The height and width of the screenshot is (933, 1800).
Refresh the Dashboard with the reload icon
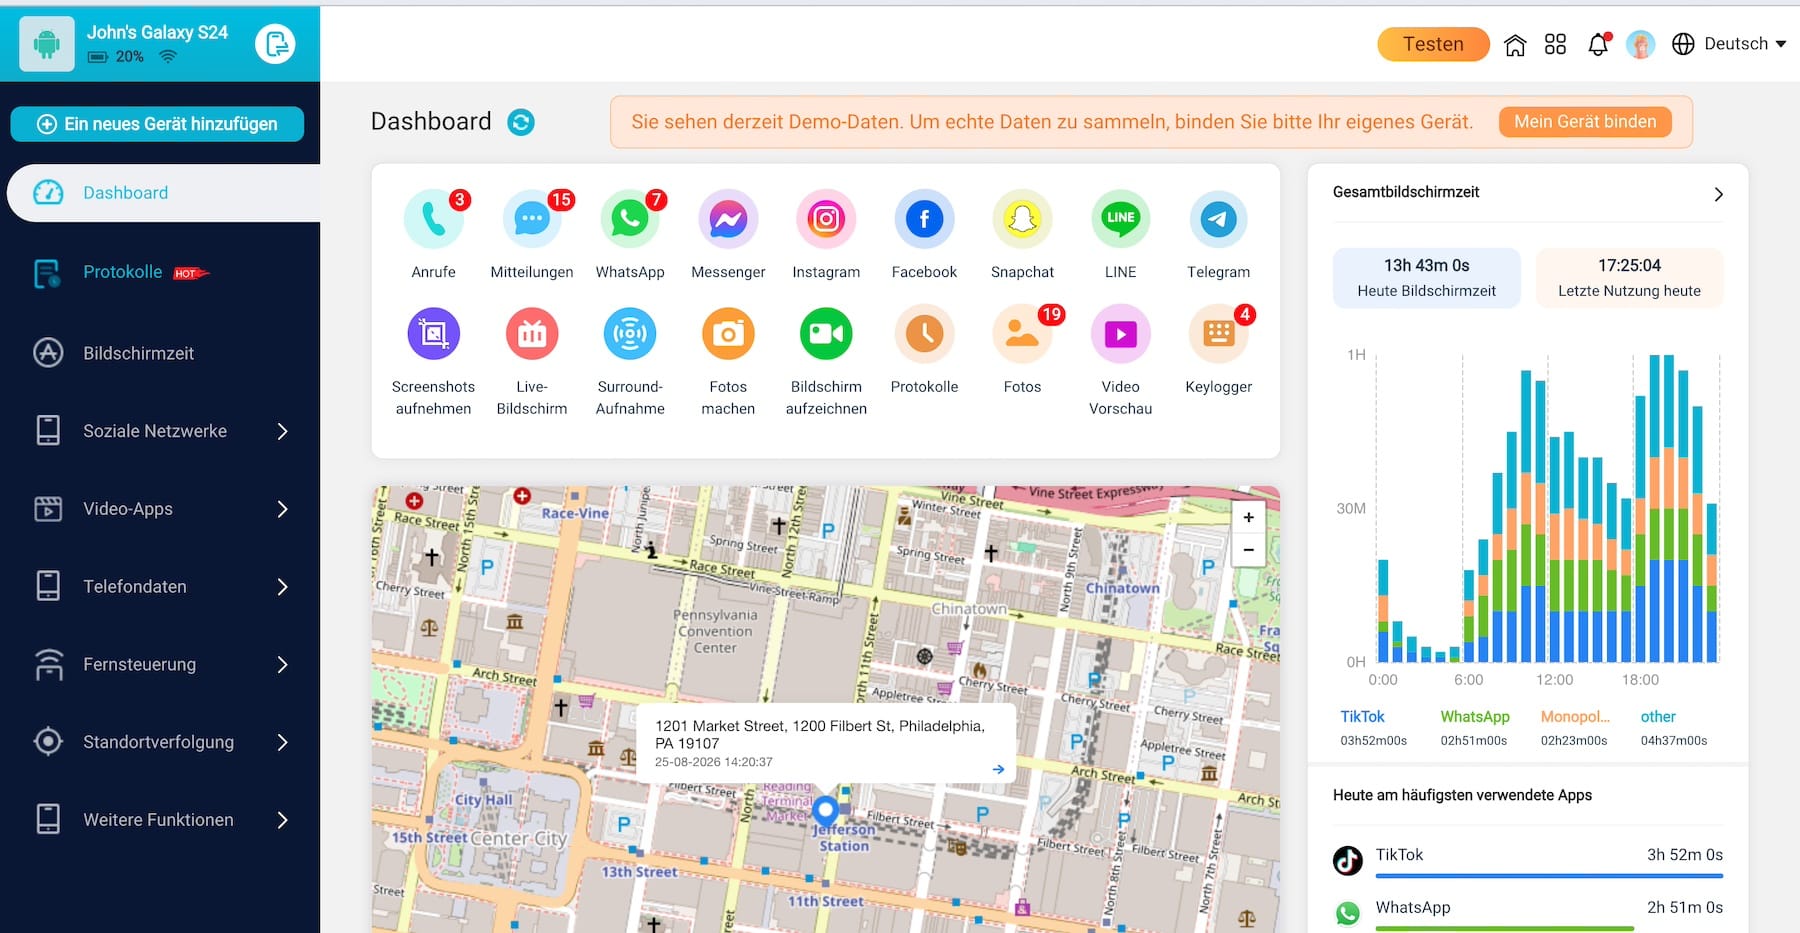coord(521,122)
